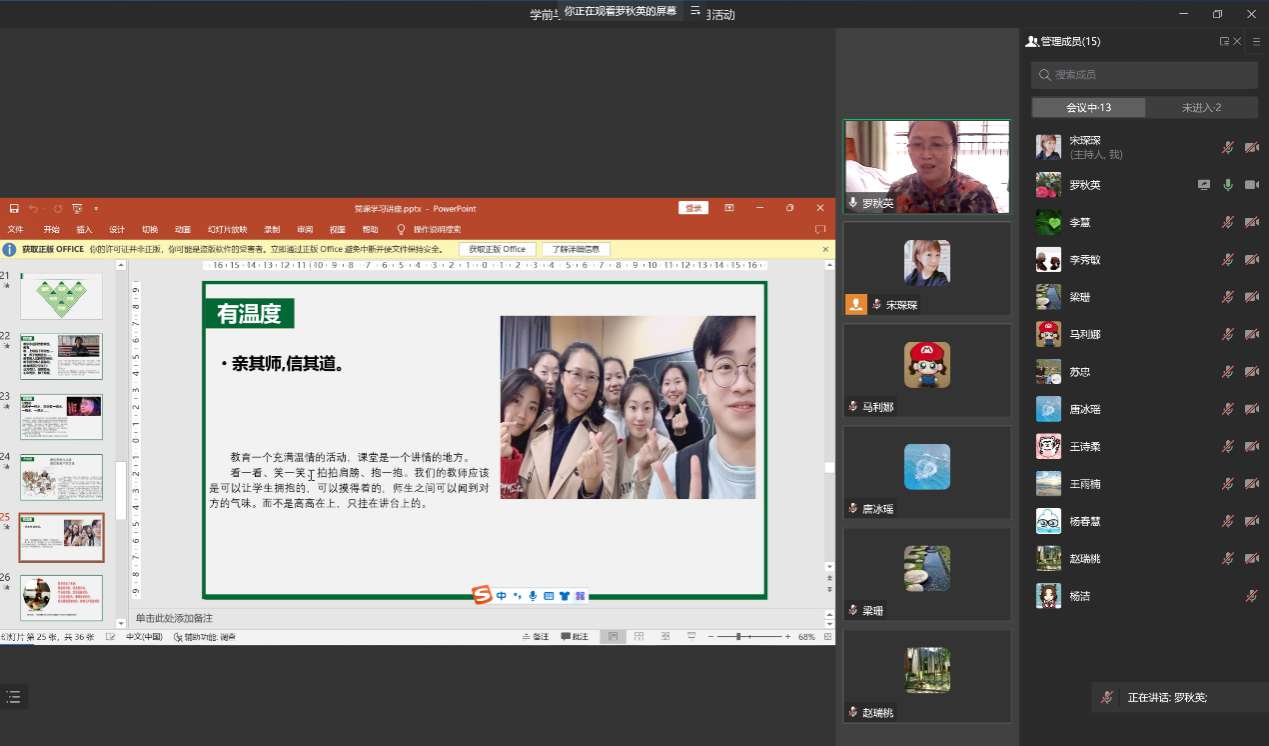Click the 搜索成员 search field
Viewport: 1269px width, 746px height.
(1145, 75)
